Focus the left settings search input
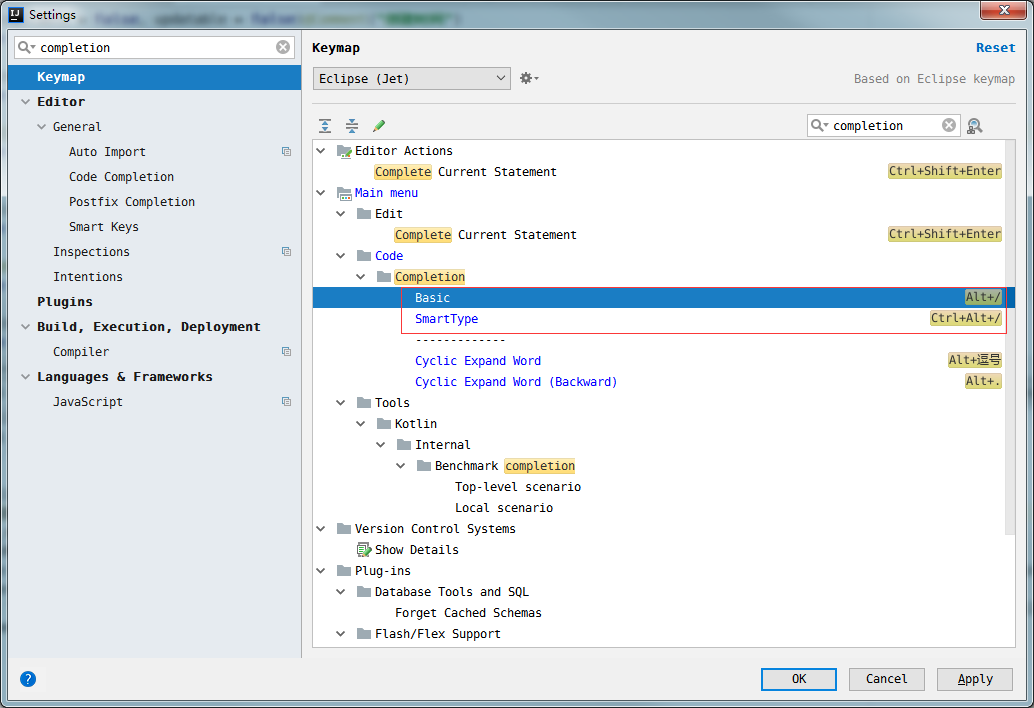The width and height of the screenshot is (1034, 708). point(156,47)
